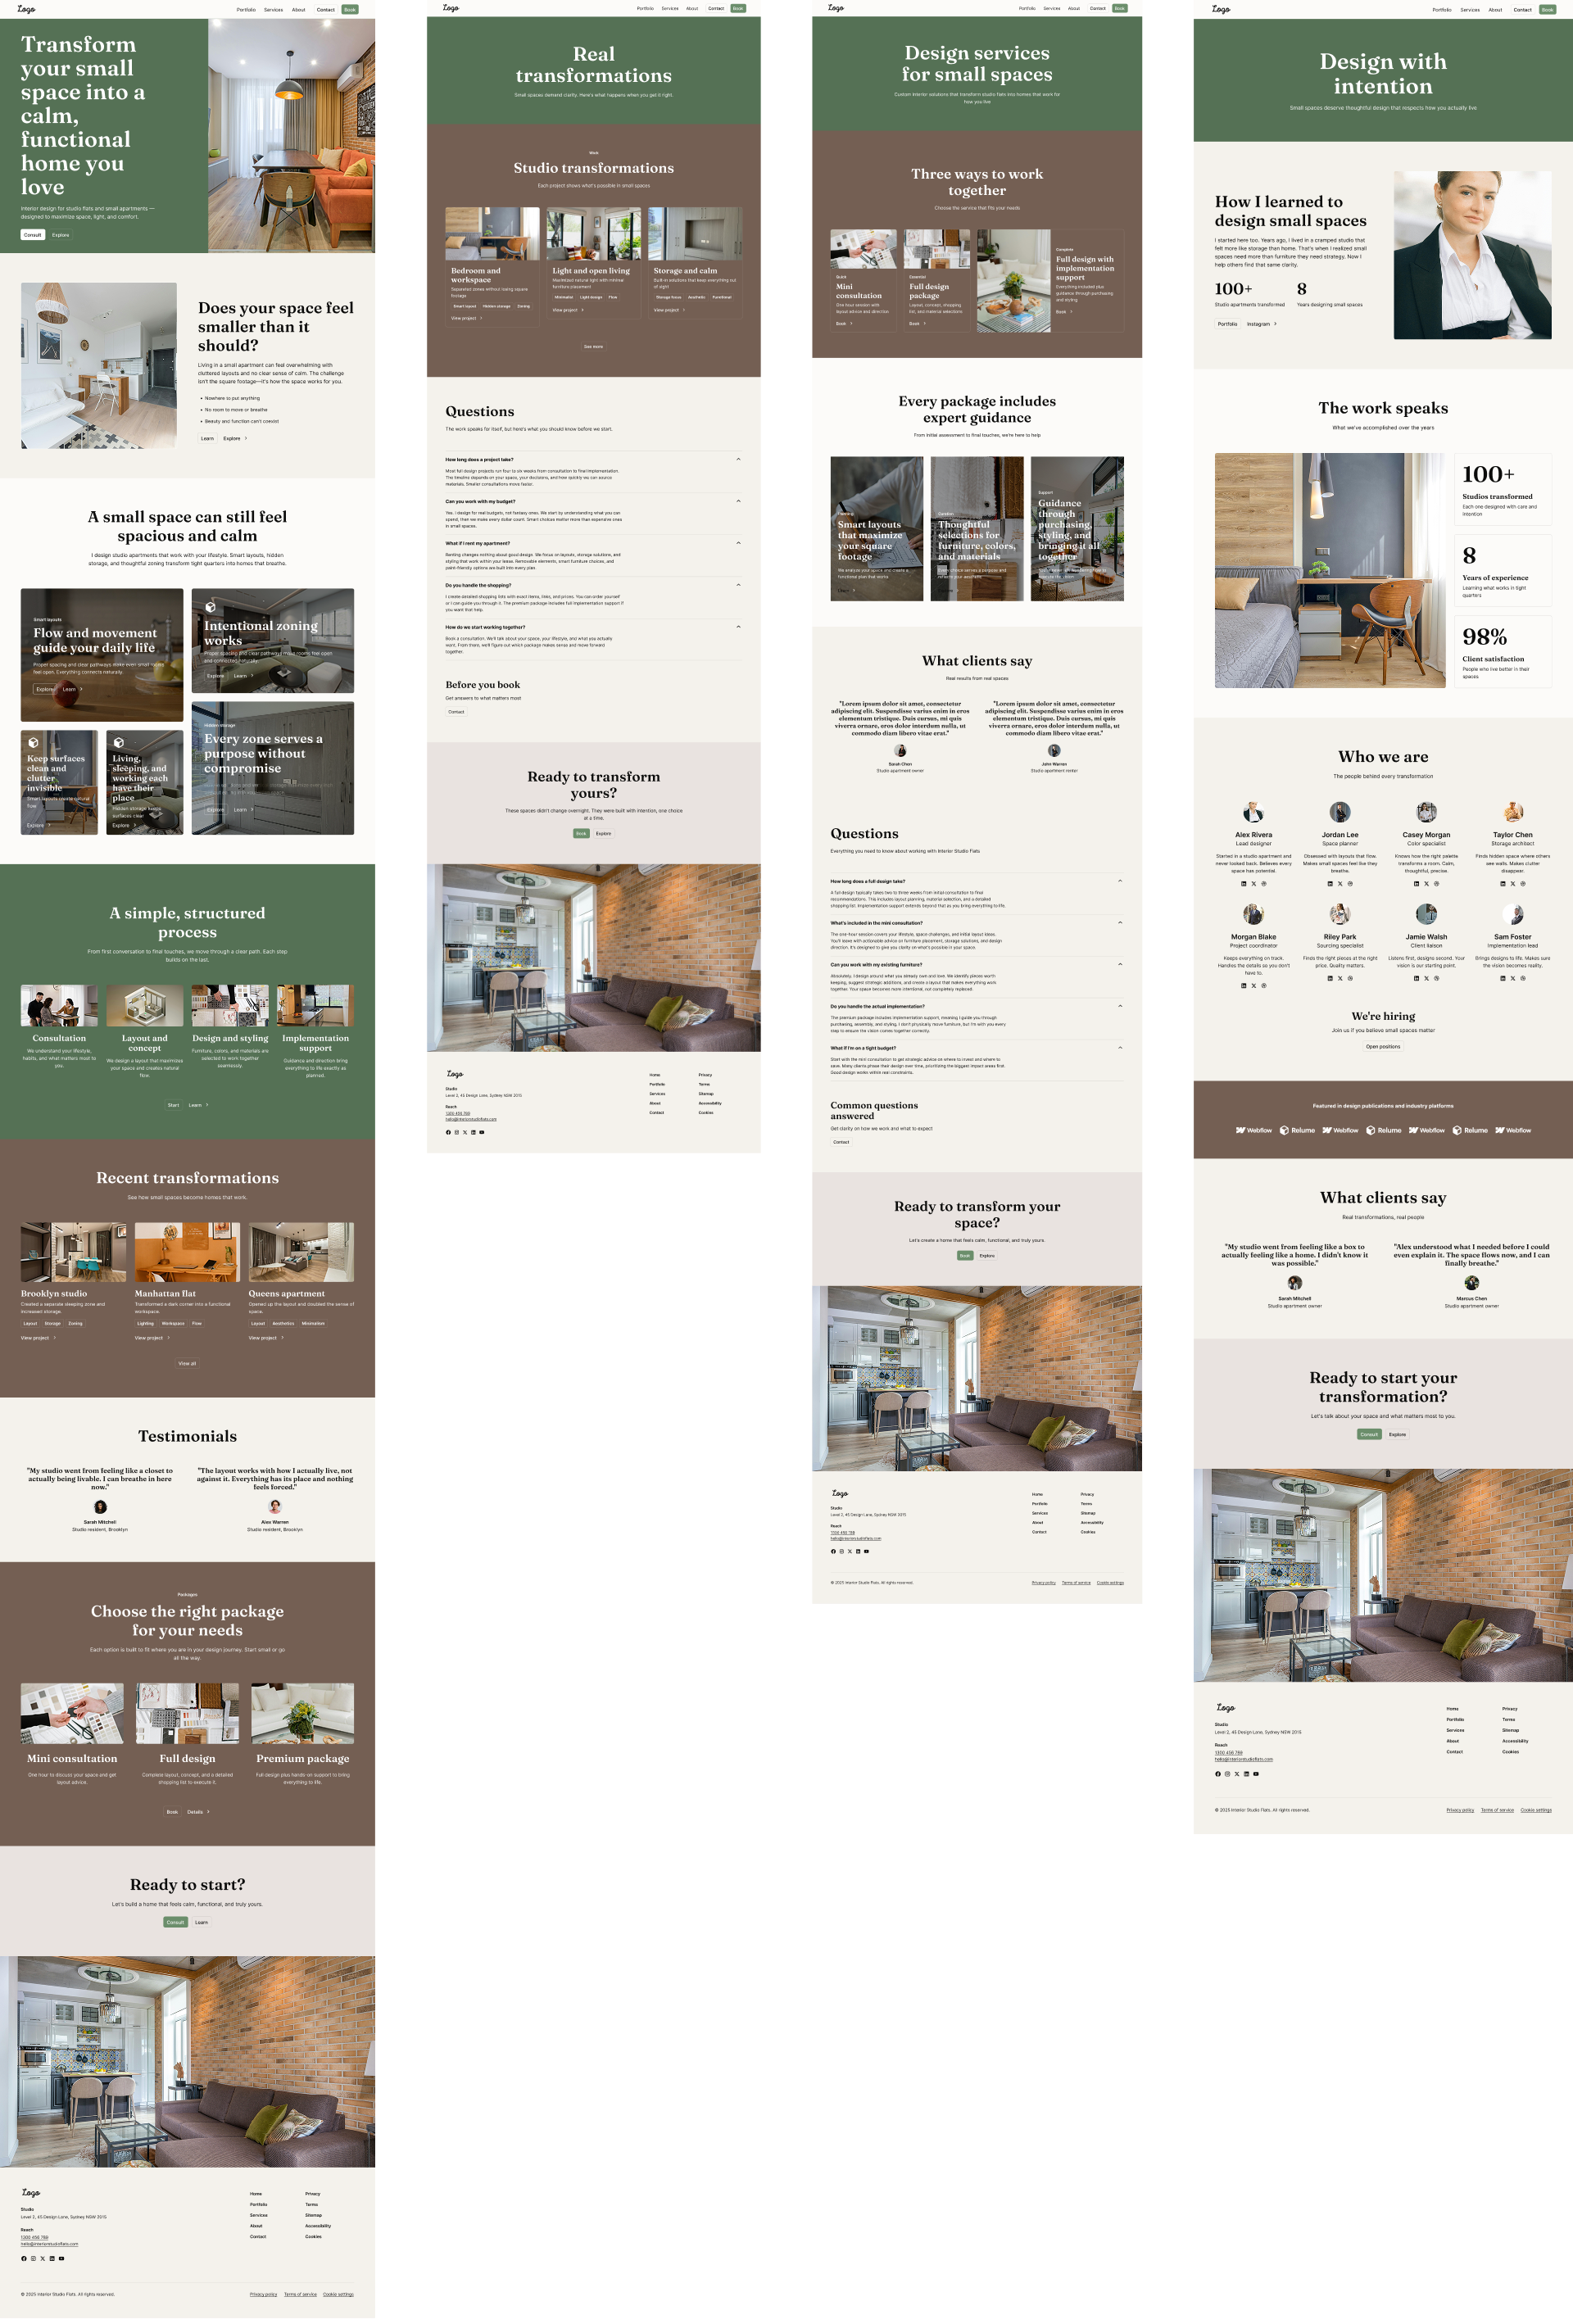
Task: Click See more under Studio transformations
Action: click(593, 347)
